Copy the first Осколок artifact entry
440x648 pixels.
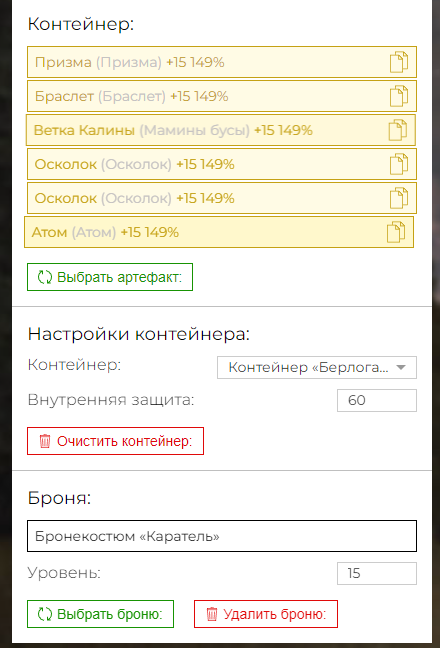(399, 164)
